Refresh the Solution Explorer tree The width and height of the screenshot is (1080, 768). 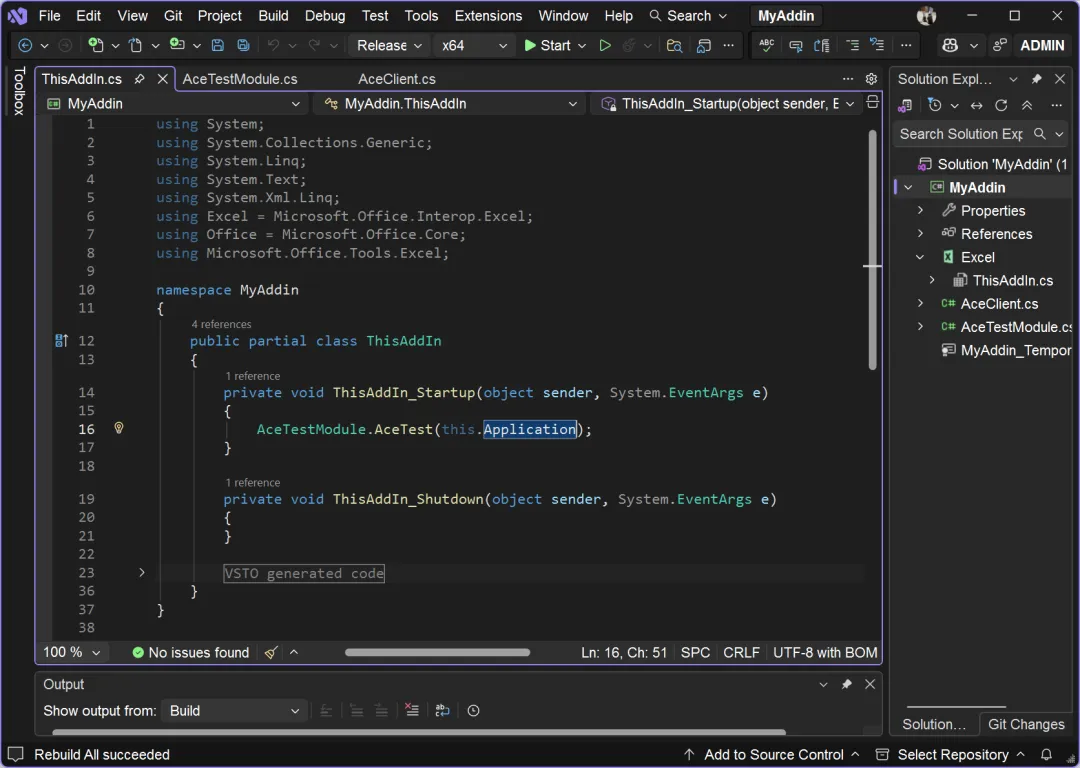tap(1001, 106)
